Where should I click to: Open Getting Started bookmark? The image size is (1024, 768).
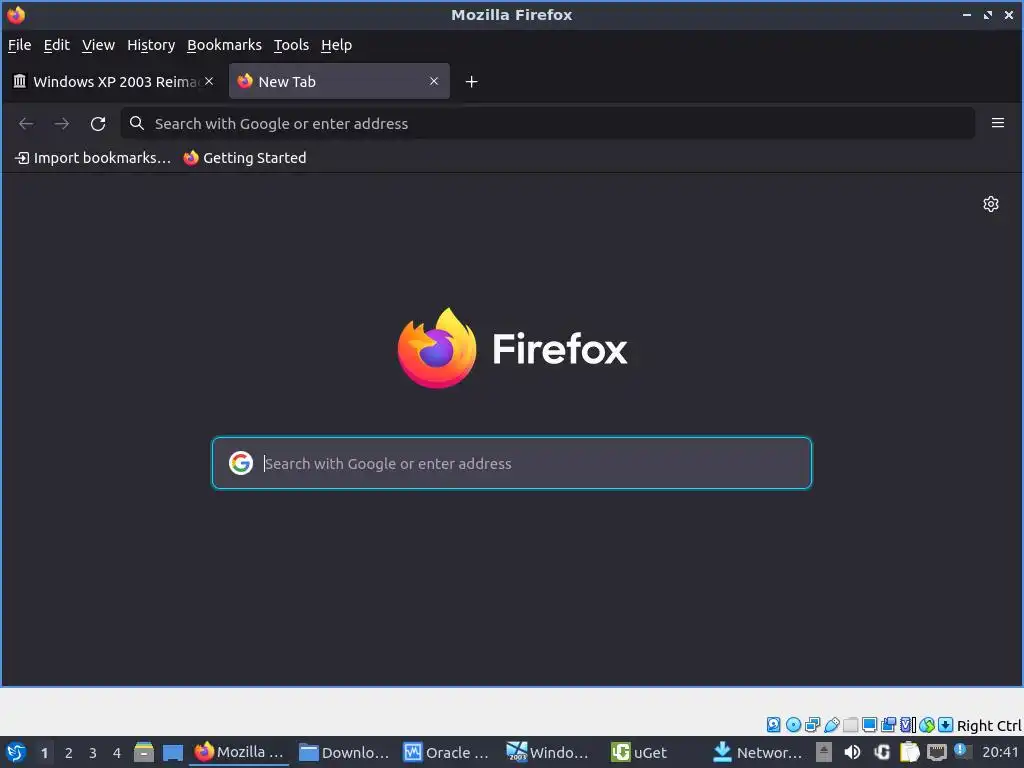pyautogui.click(x=244, y=158)
